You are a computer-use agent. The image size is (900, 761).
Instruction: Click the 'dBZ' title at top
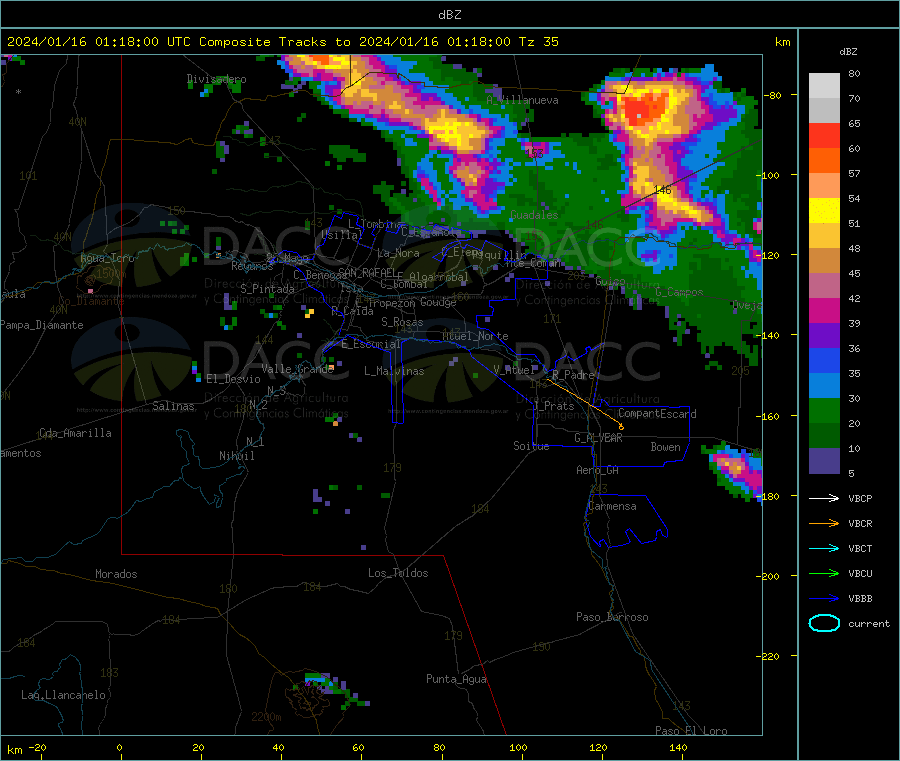point(449,15)
